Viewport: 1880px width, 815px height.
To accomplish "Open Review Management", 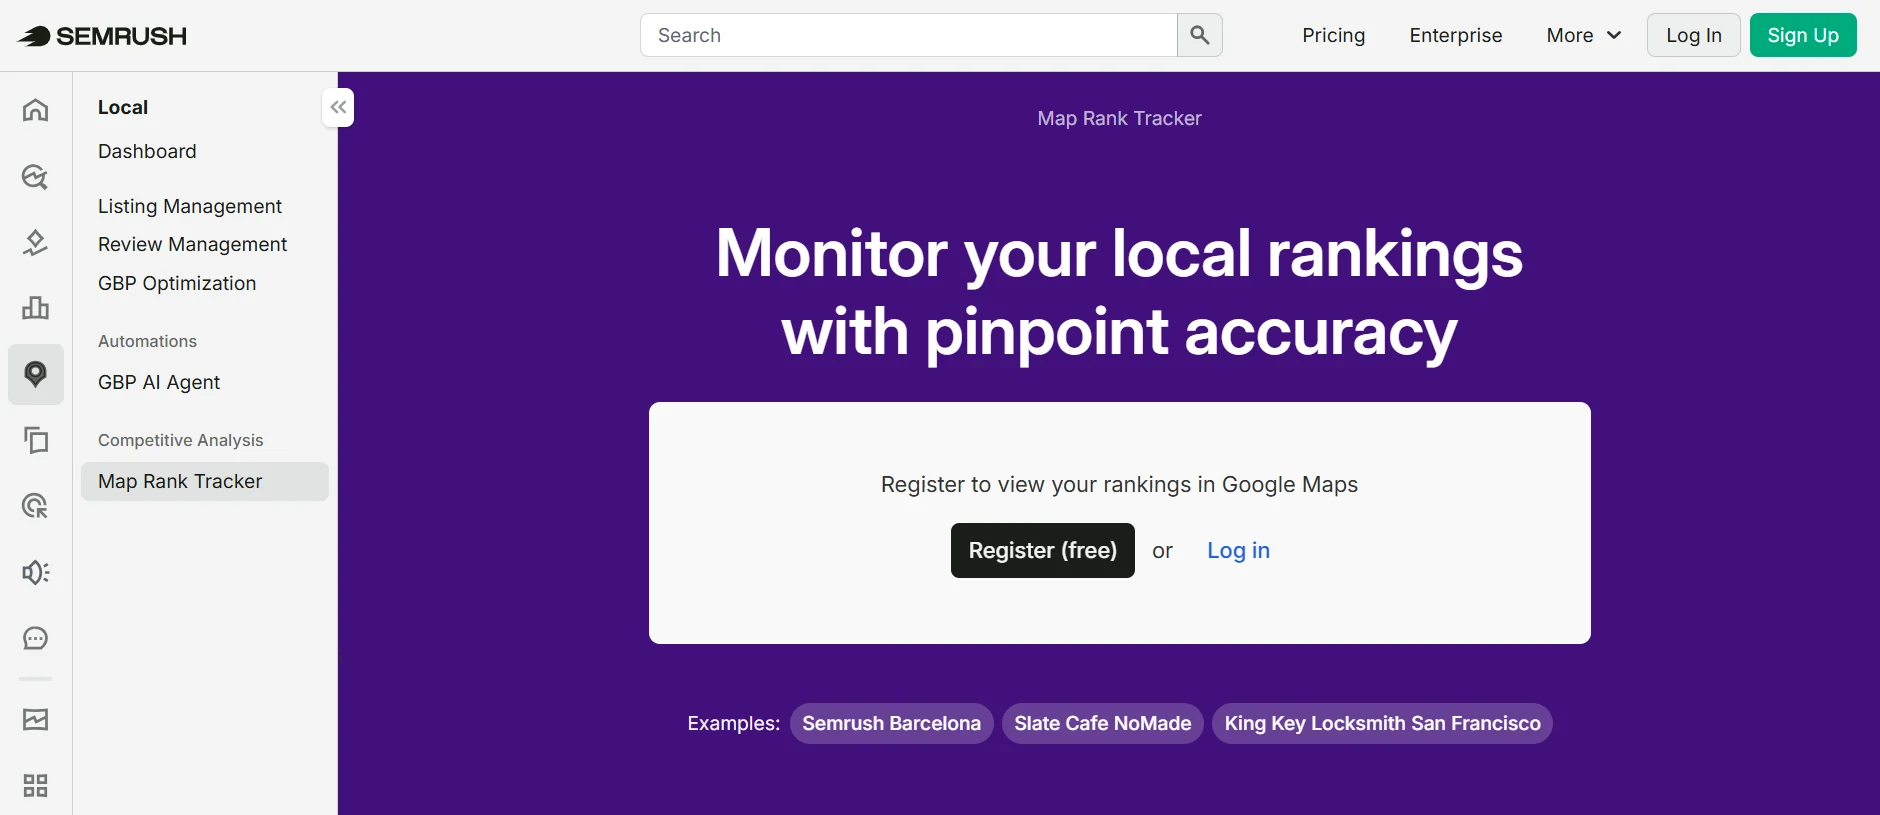I will click(192, 244).
